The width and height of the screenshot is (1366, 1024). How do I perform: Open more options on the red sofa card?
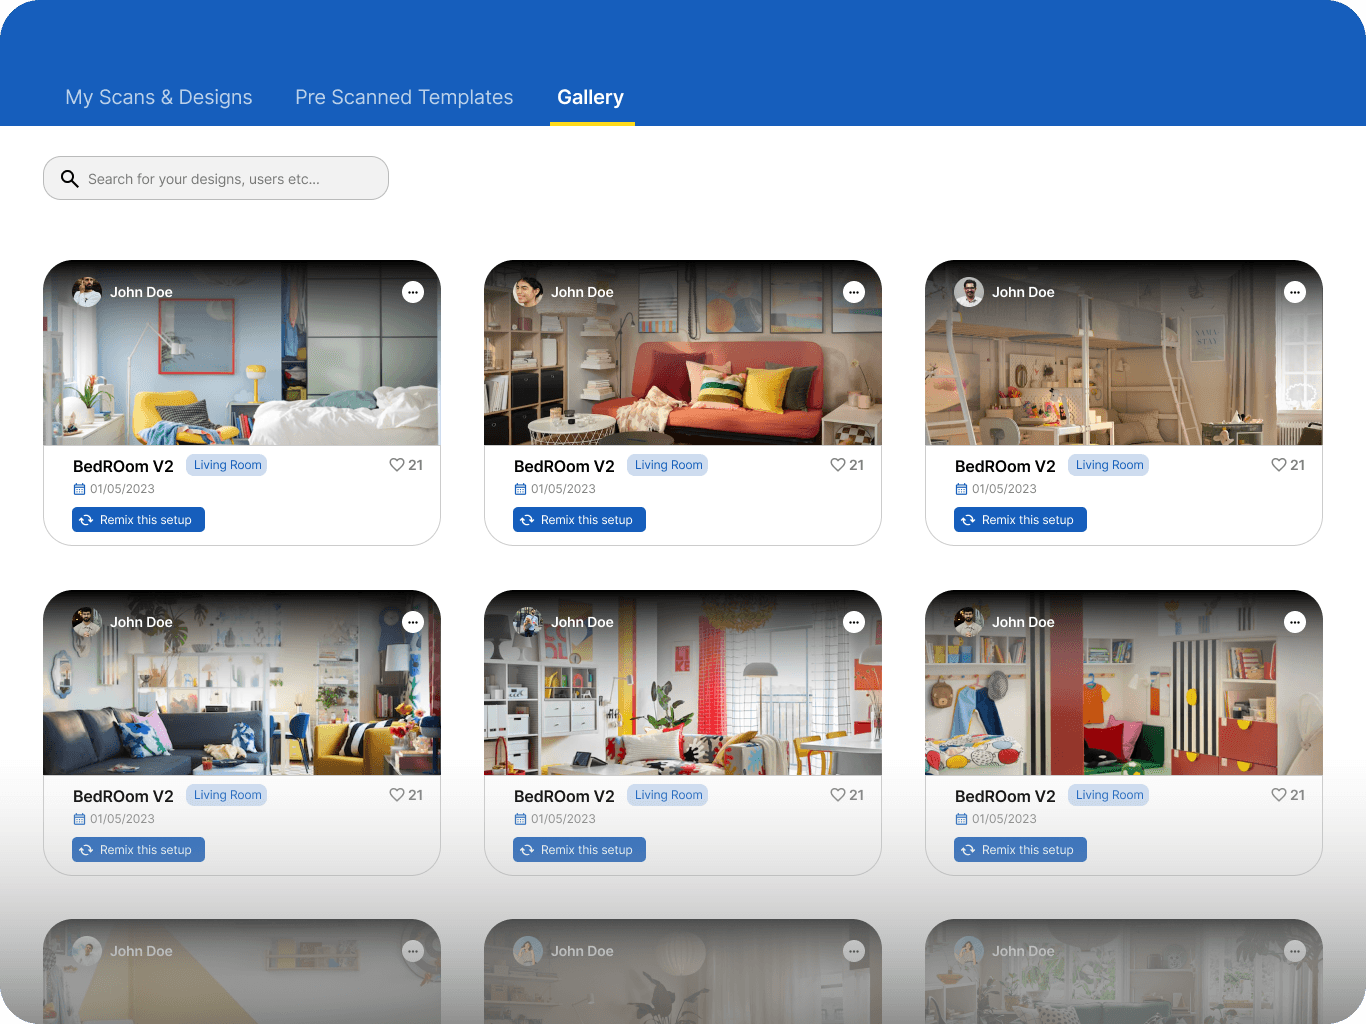click(854, 292)
